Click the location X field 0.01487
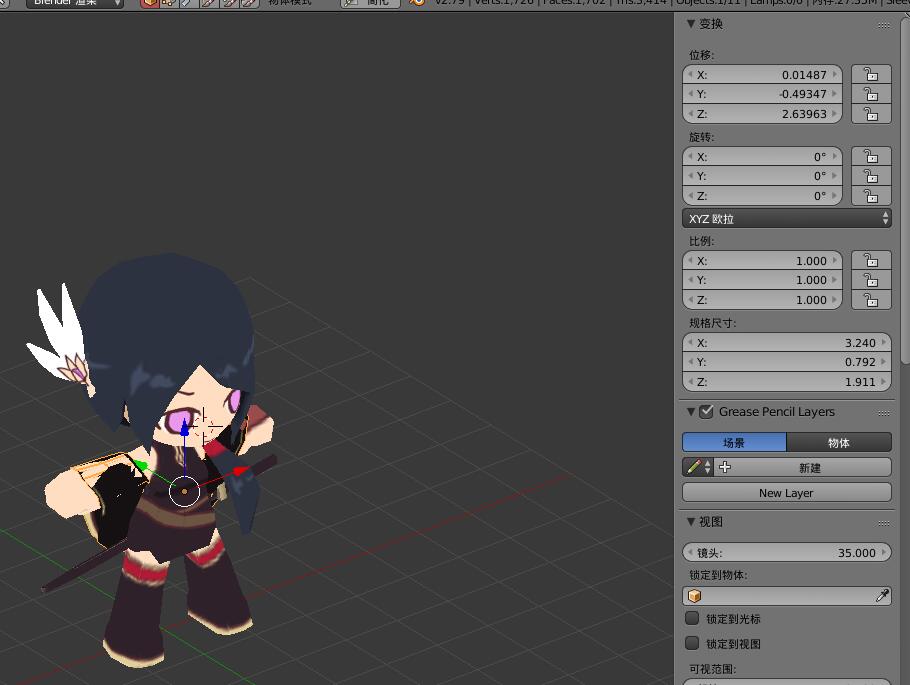 (762, 74)
